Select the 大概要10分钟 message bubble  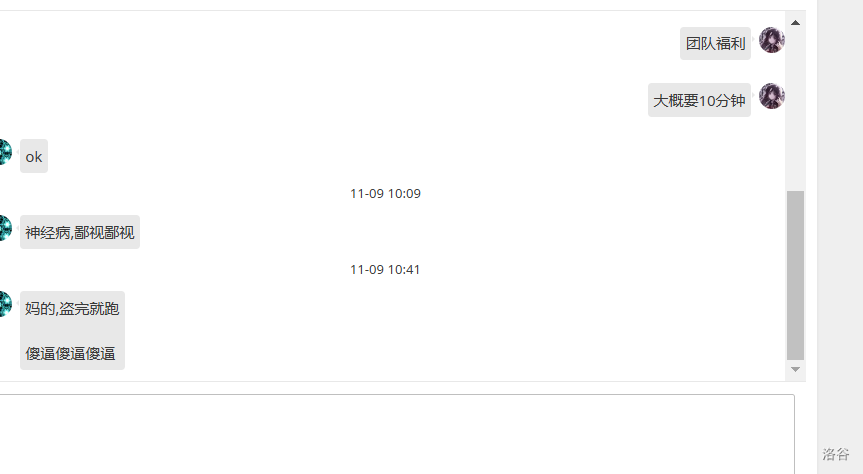(699, 100)
